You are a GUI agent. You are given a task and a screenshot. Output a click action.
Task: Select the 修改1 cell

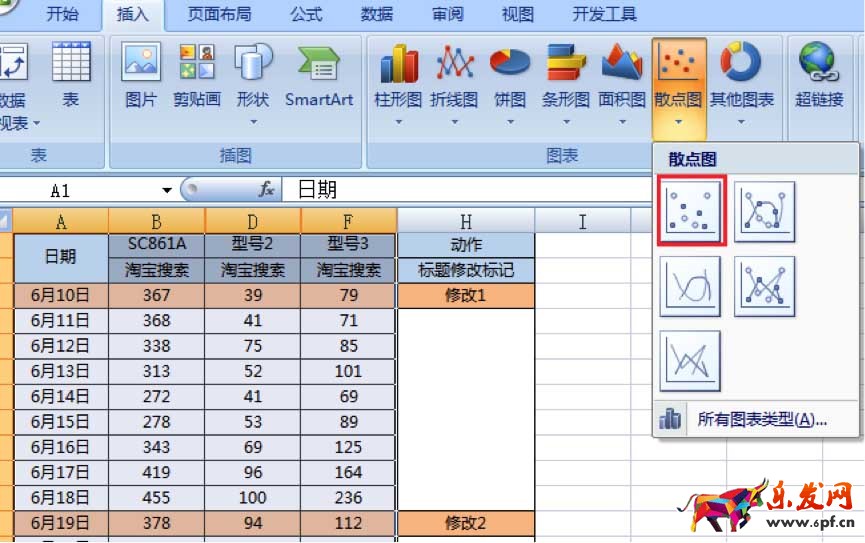(x=466, y=295)
